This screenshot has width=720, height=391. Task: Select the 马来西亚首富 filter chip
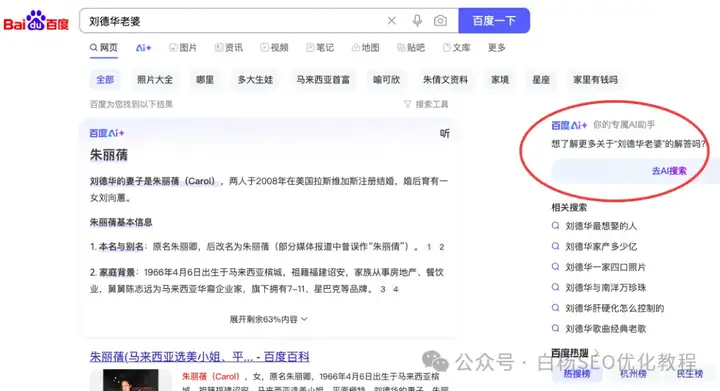point(323,80)
